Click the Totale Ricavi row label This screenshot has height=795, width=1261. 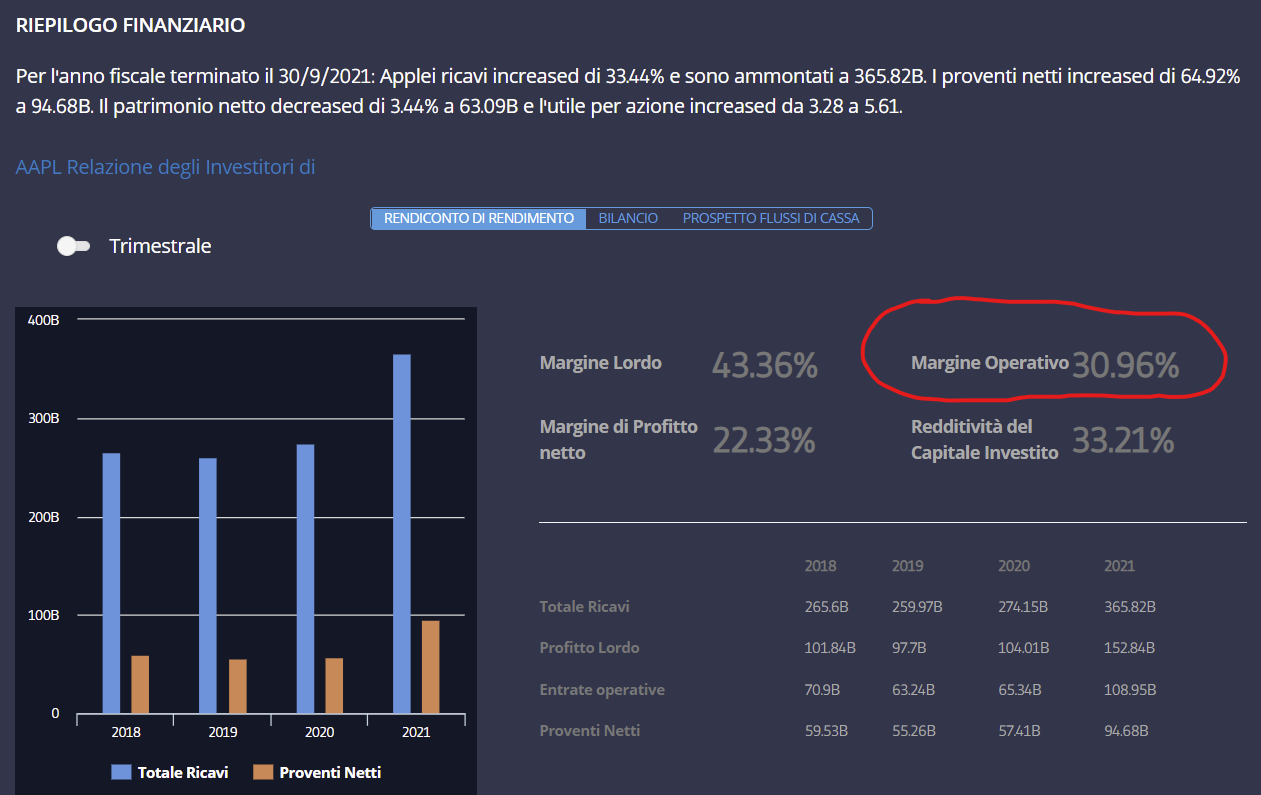pos(585,607)
